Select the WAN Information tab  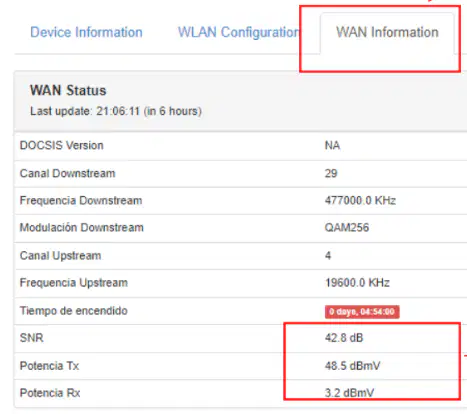(387, 32)
